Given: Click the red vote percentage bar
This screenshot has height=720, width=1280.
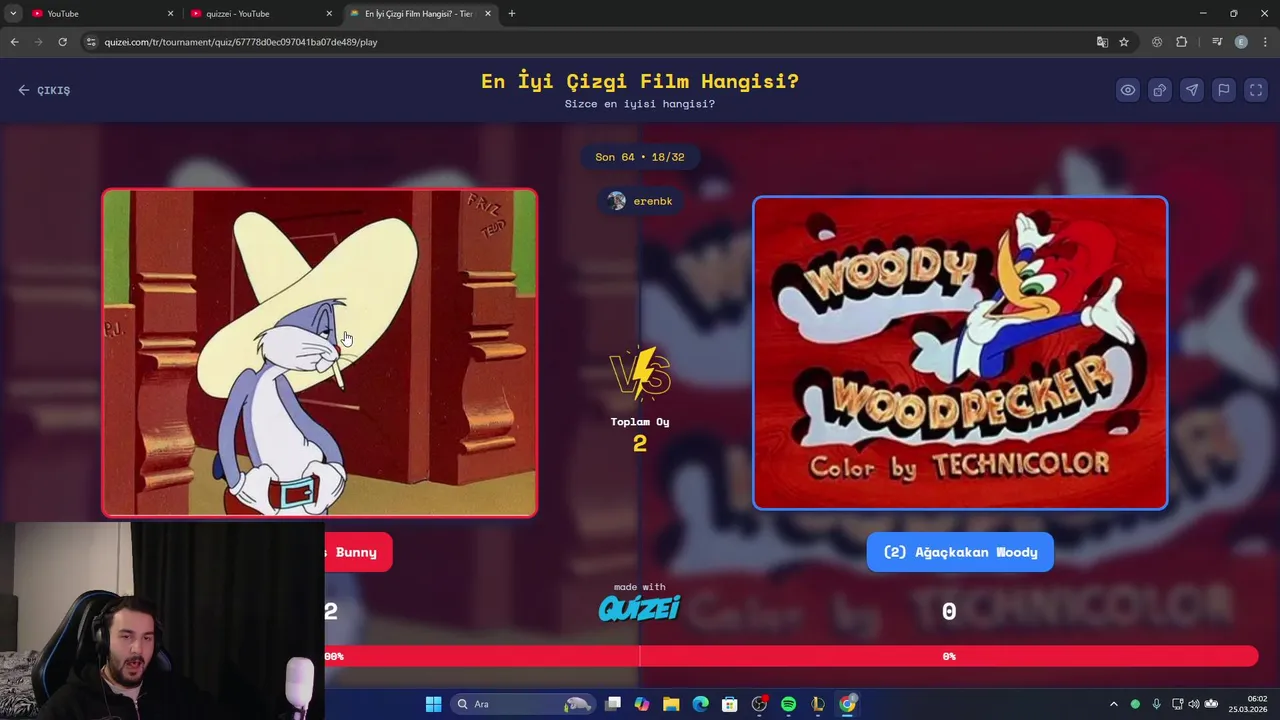Looking at the screenshot, I should (790, 656).
